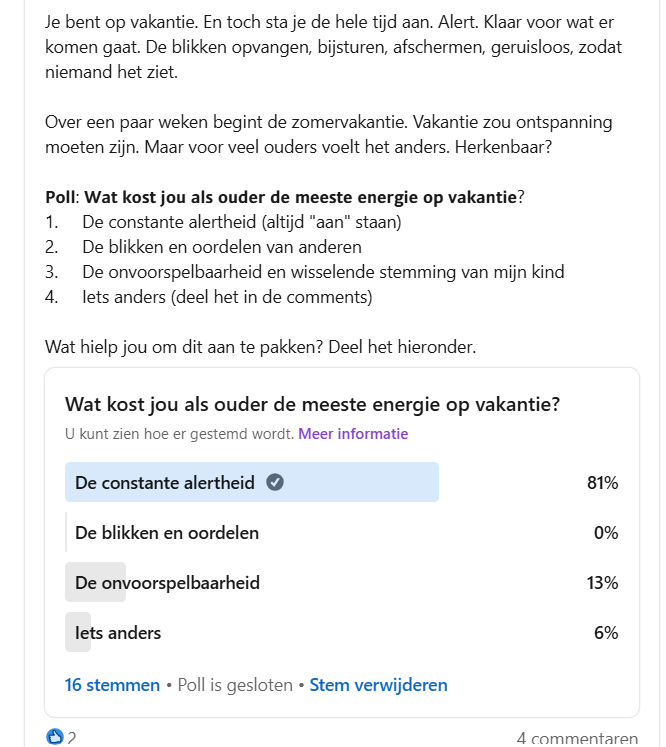The image size is (666, 747).
Task: Click the grey progress bar of Iets anders
Action: tap(78, 632)
